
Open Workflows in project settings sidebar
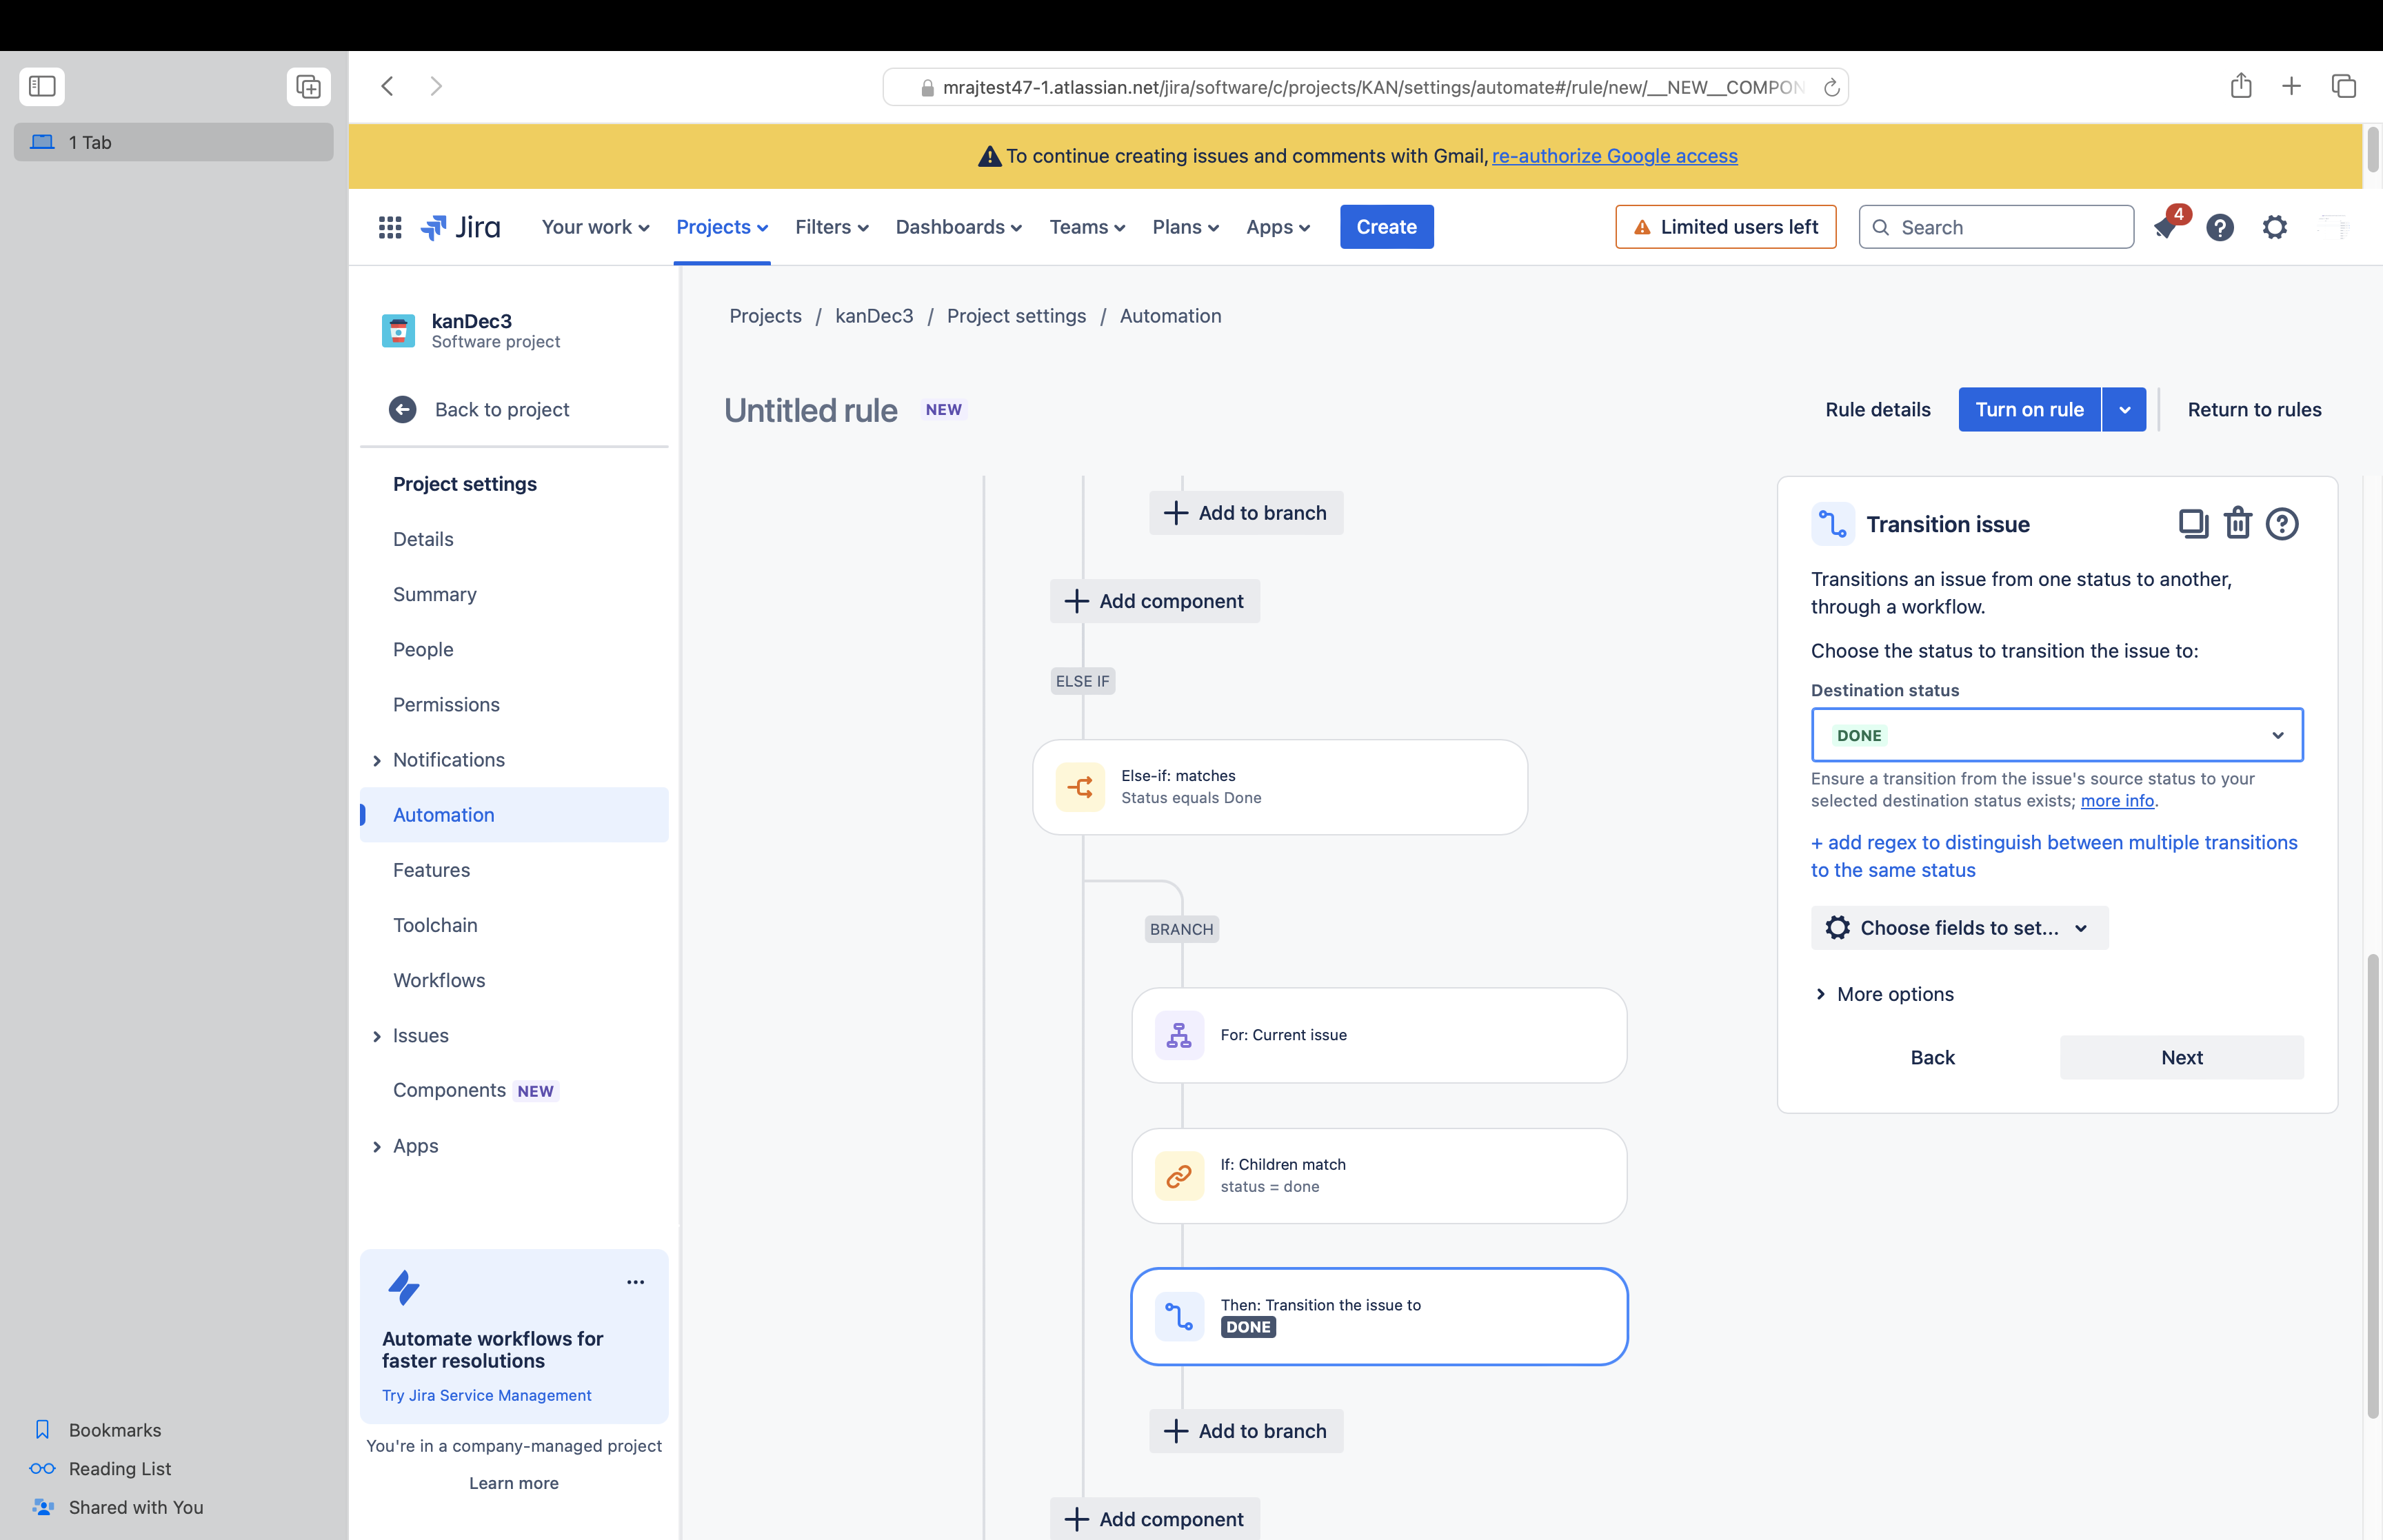tap(439, 980)
